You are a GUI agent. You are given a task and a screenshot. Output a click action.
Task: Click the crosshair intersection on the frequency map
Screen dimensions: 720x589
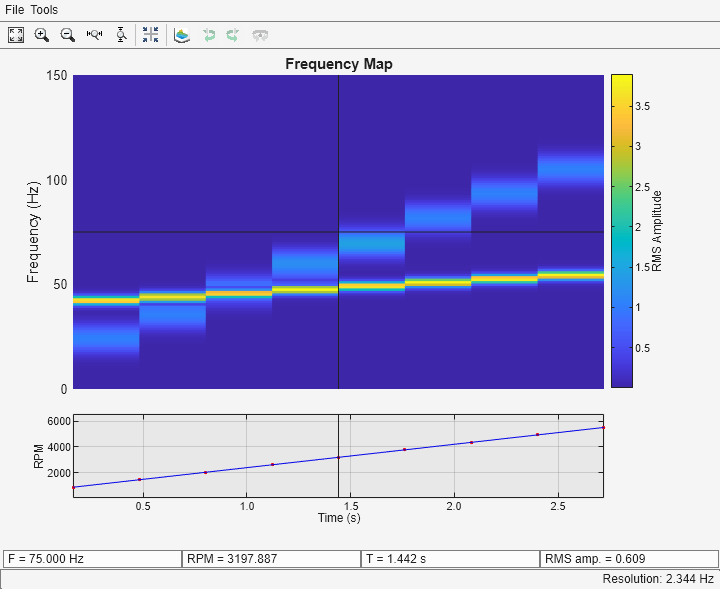point(338,232)
